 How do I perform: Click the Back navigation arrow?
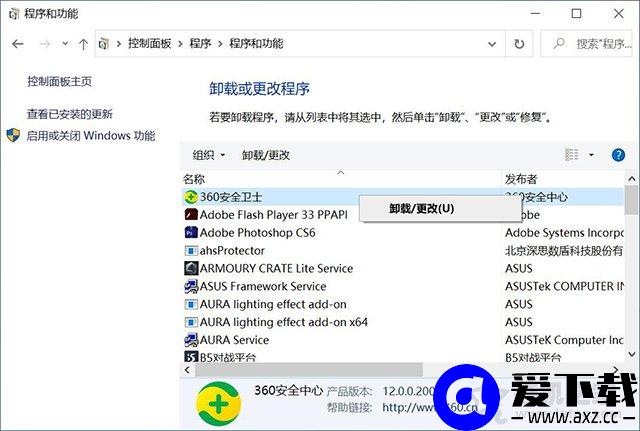(x=18, y=44)
